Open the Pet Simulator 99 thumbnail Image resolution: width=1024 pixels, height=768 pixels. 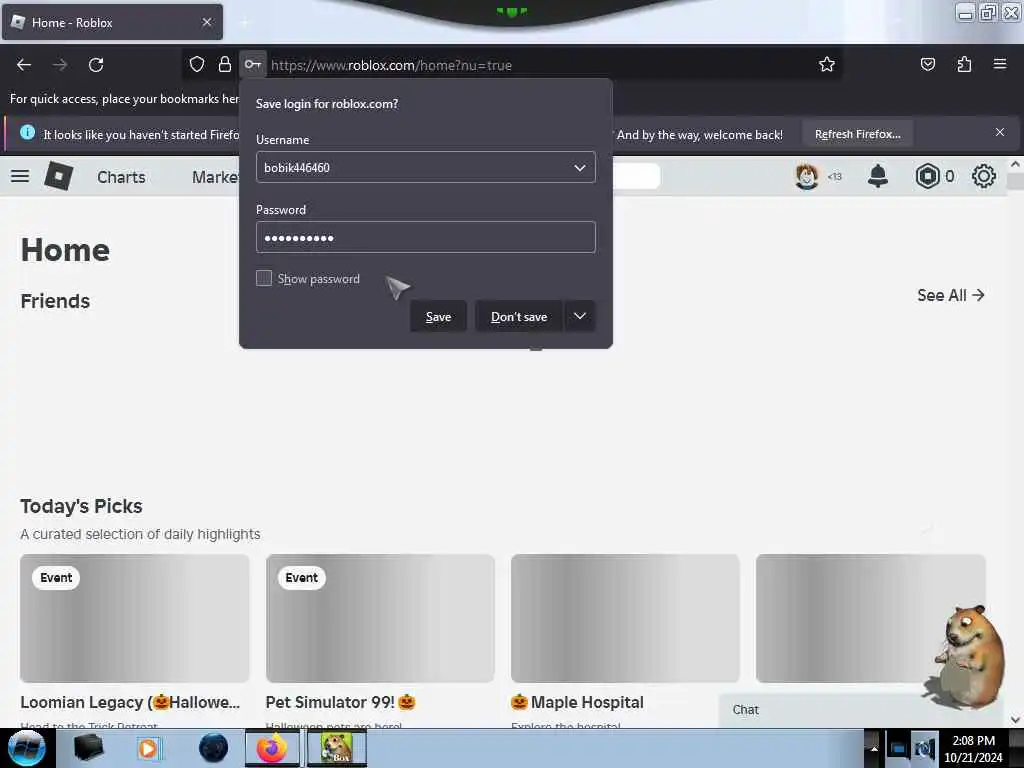[x=380, y=618]
